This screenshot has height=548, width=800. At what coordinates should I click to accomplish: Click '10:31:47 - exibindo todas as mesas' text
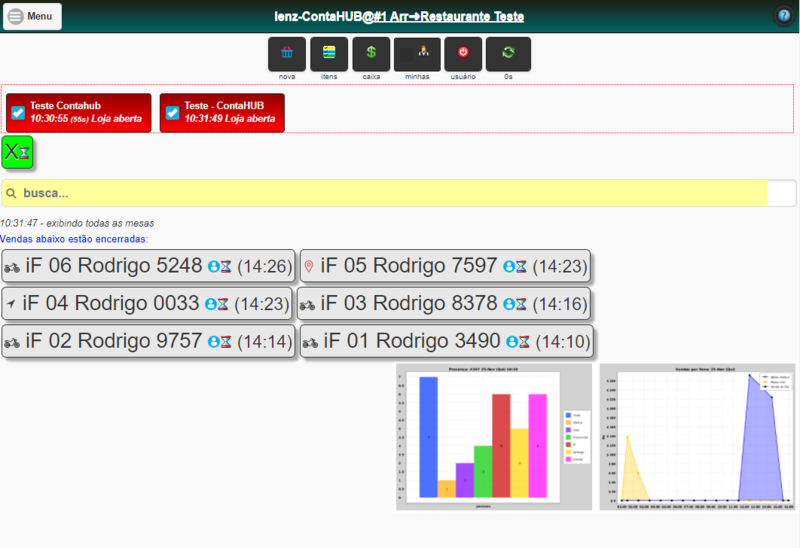point(77,223)
